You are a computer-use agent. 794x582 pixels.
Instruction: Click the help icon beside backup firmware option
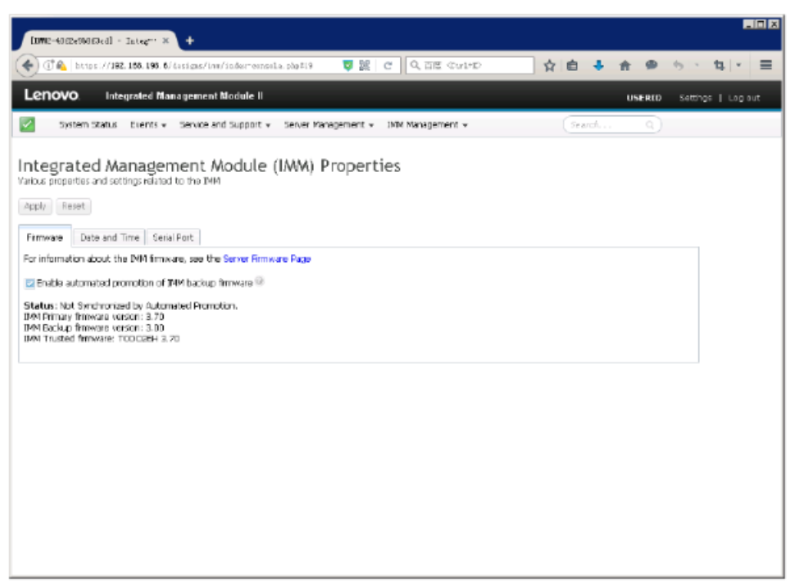[x=260, y=281]
